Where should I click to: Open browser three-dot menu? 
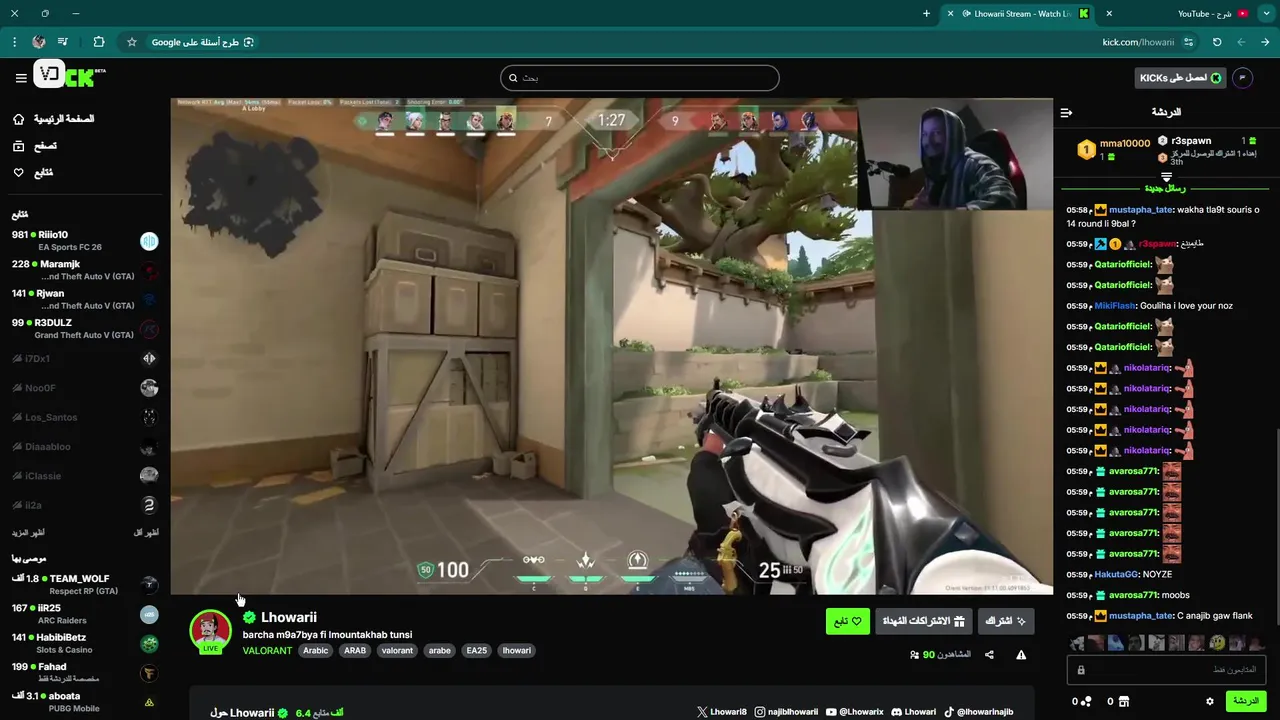[x=14, y=42]
